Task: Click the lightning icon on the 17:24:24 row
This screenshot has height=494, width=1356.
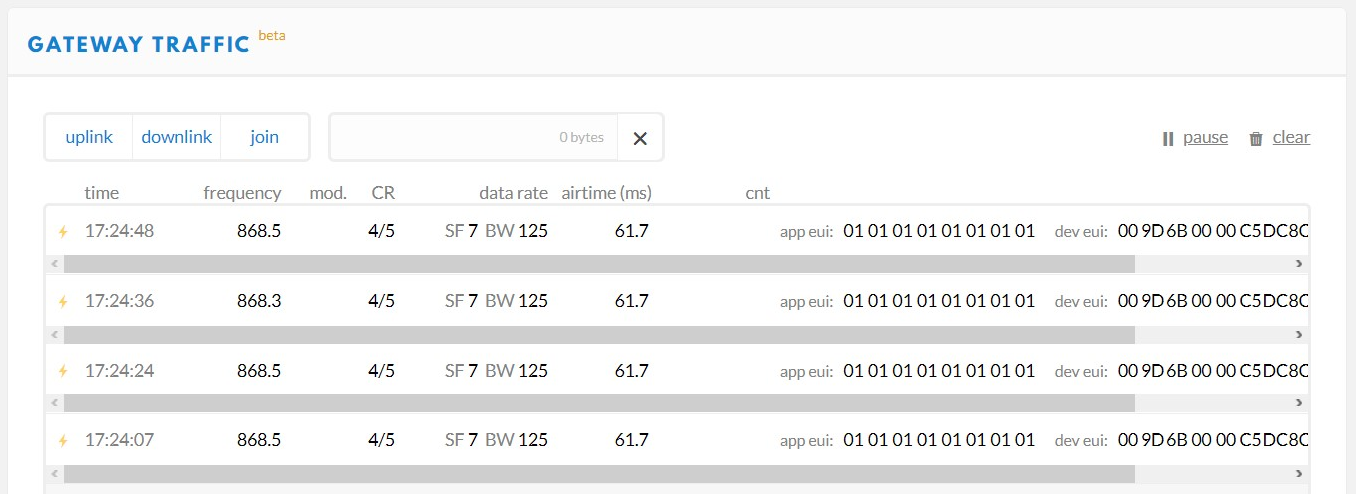Action: [x=63, y=371]
